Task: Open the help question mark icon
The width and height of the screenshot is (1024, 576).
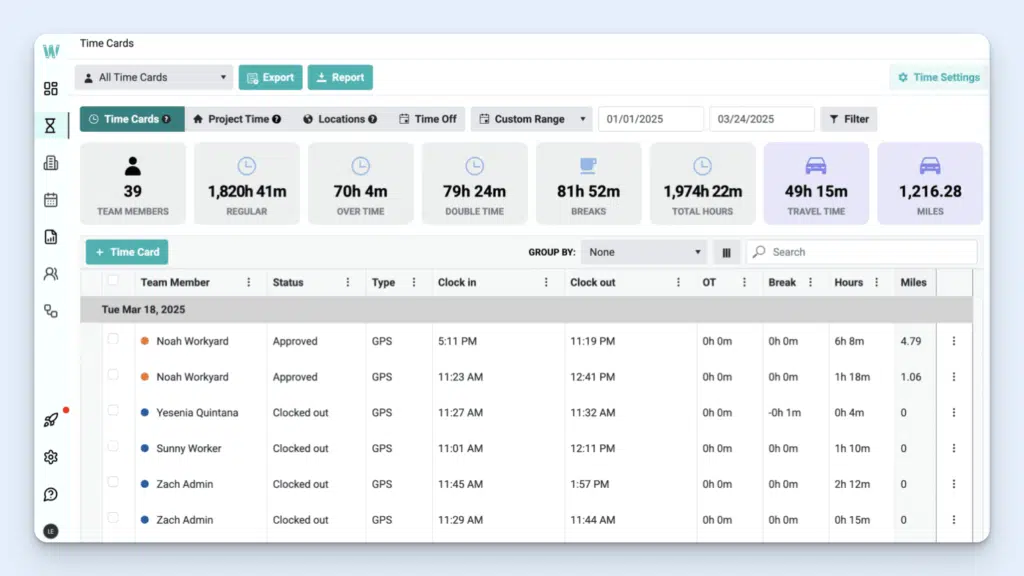Action: click(x=50, y=494)
